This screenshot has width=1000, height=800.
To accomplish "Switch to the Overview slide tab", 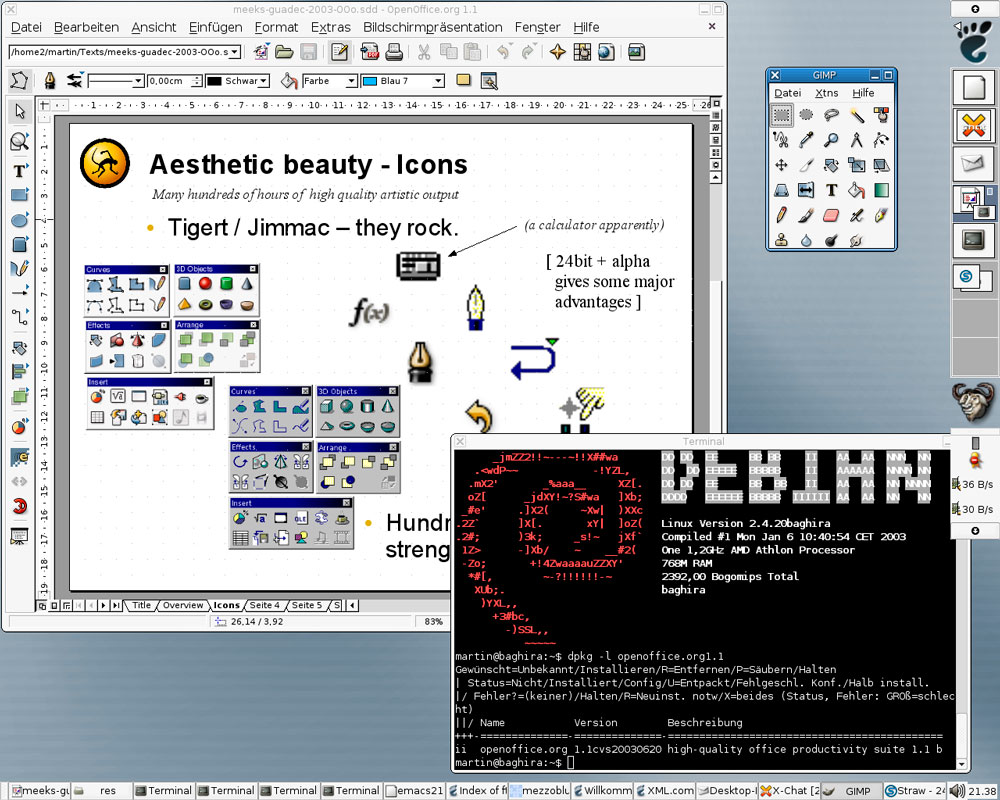I will [183, 605].
